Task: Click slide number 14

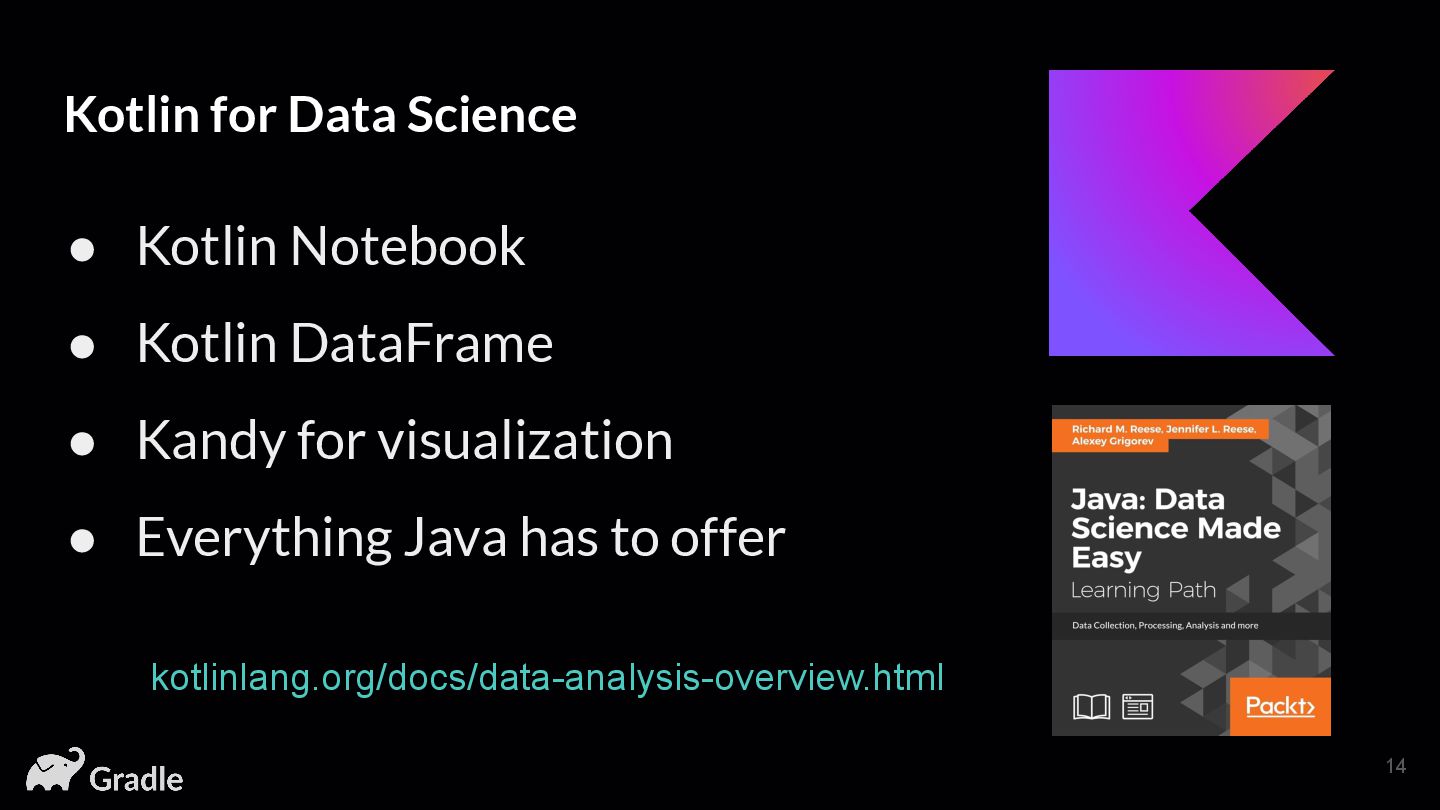Action: [1396, 766]
